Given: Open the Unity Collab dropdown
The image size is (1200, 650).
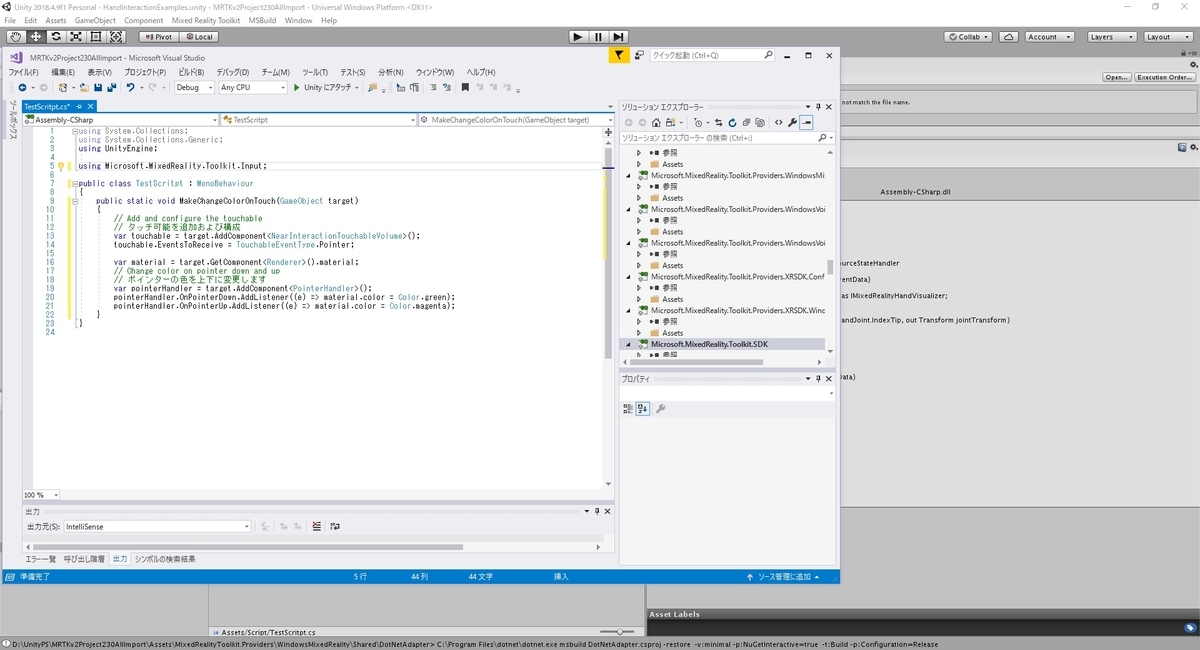Looking at the screenshot, I should pos(969,37).
